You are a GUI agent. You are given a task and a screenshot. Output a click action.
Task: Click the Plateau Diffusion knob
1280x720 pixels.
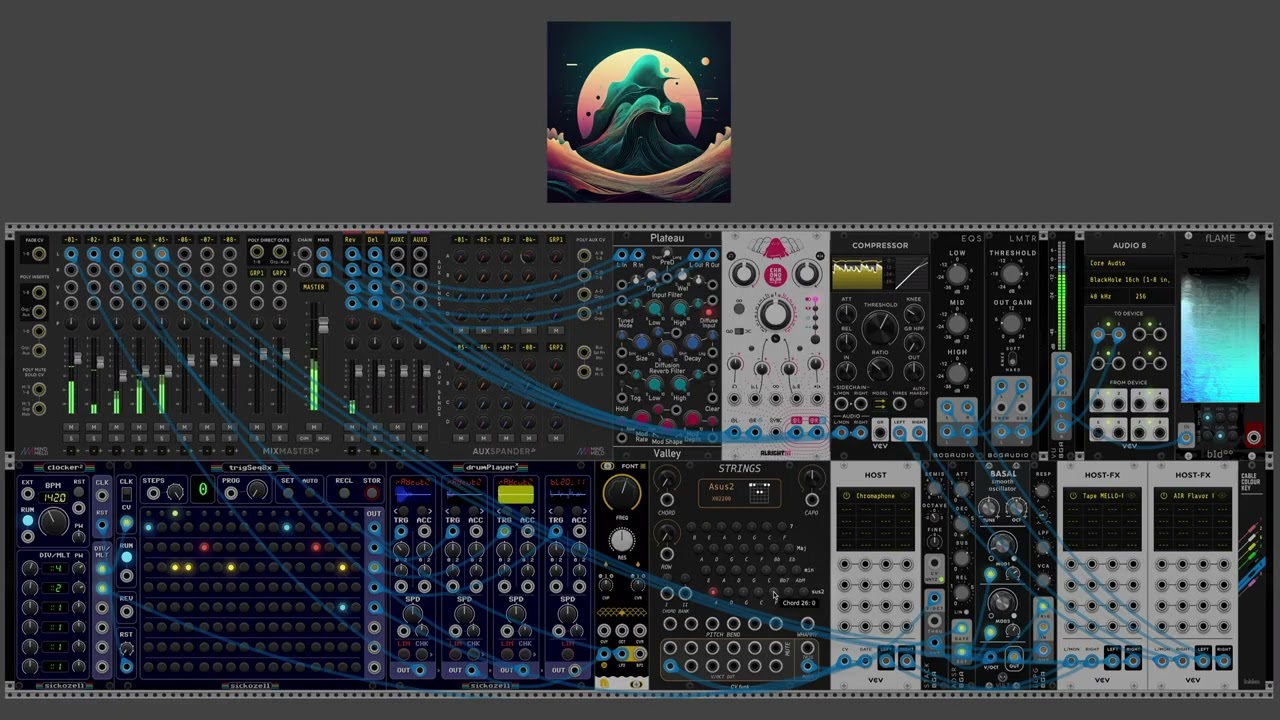coord(666,348)
